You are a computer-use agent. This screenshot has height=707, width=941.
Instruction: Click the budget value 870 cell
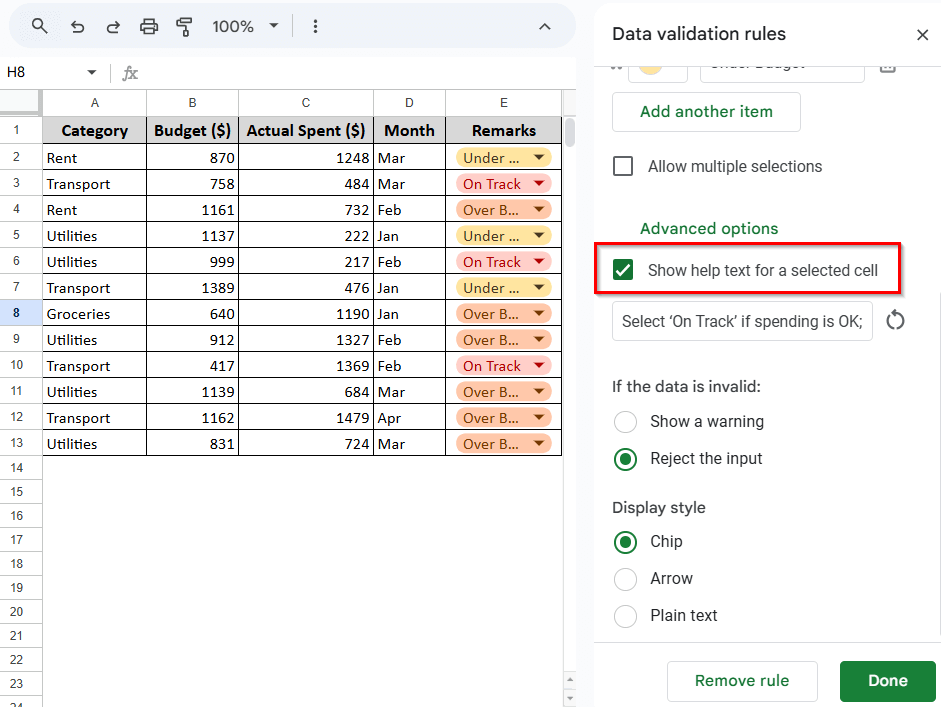point(192,158)
